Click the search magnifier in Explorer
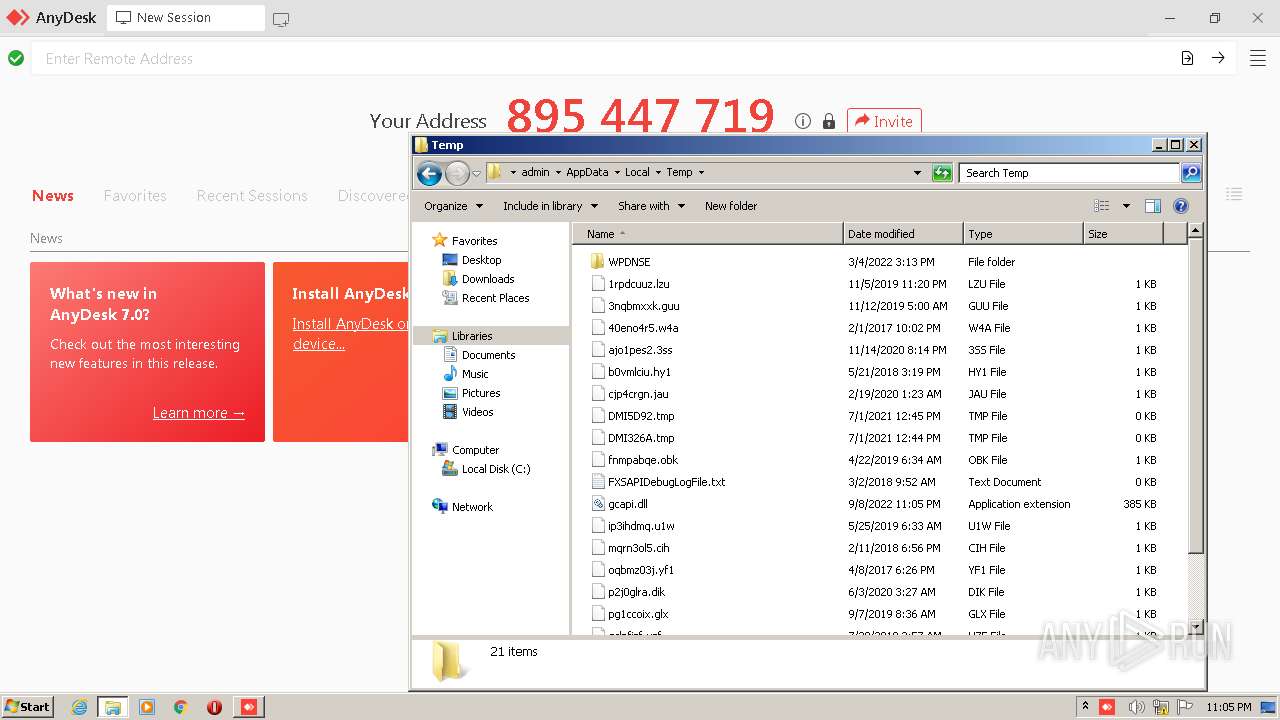The height and width of the screenshot is (720, 1280). pyautogui.click(x=1190, y=173)
